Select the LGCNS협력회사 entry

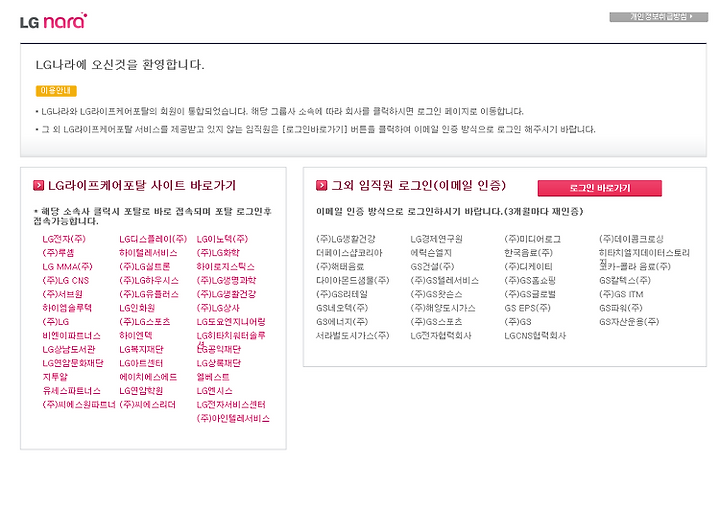click(x=535, y=336)
